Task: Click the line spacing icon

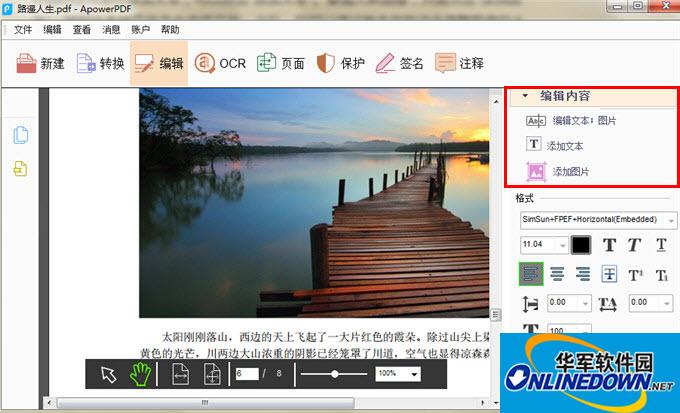Action: coord(530,304)
